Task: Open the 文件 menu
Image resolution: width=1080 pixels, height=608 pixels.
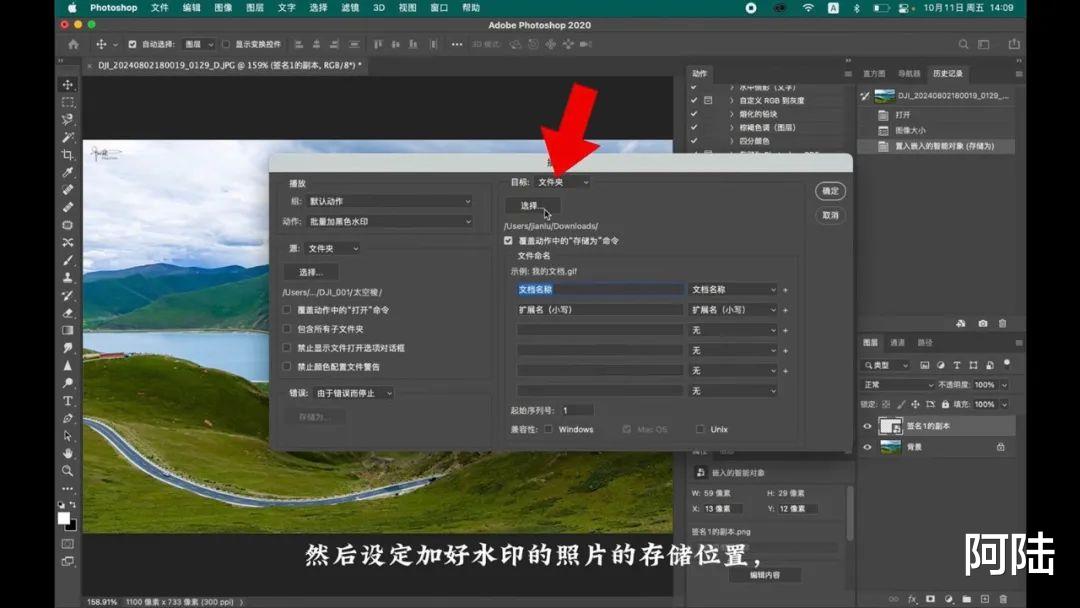Action: click(x=160, y=8)
